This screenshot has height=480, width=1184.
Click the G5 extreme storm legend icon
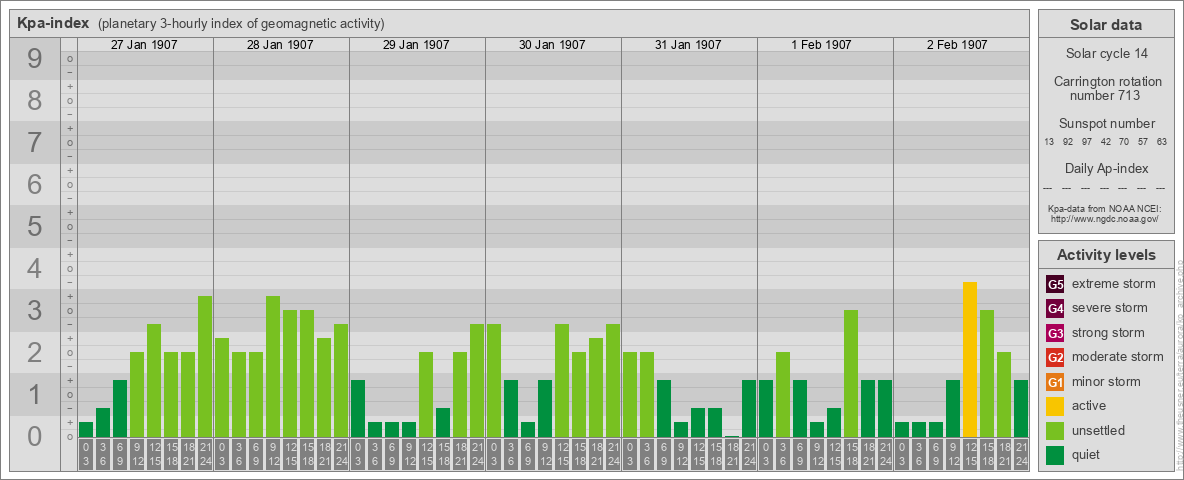1055,285
